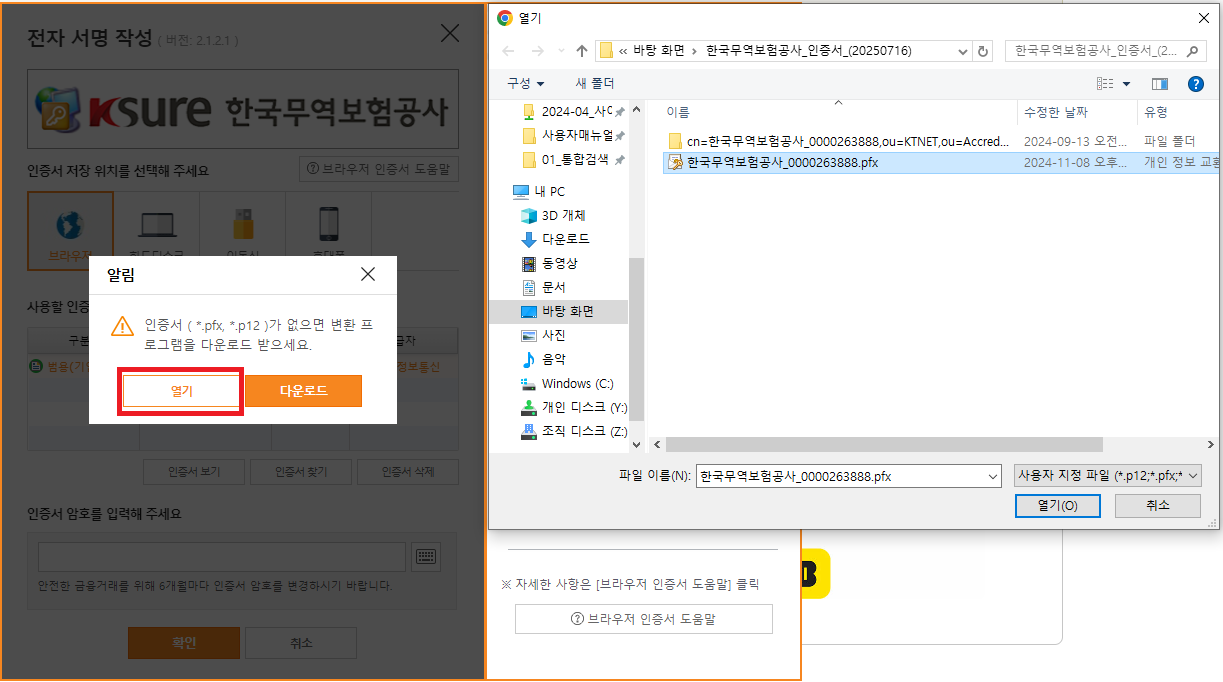Open 사진 in the navigation pane

(543, 335)
